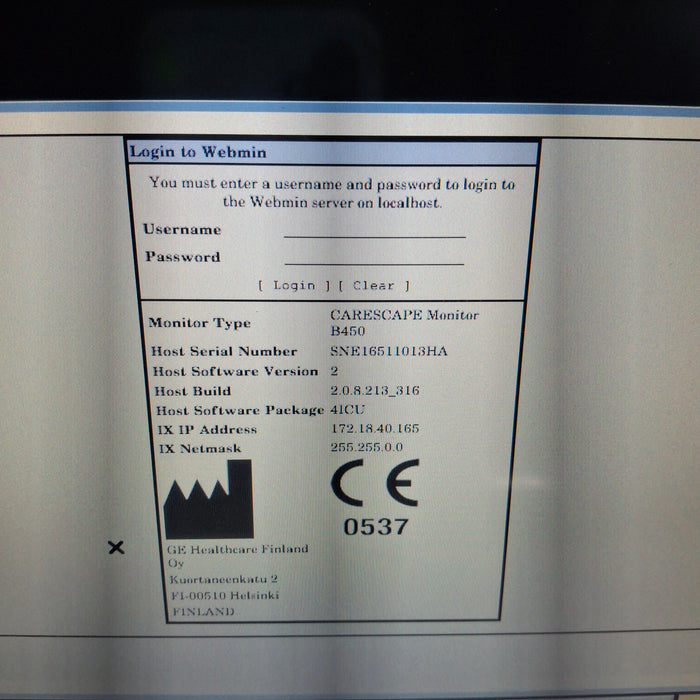Image resolution: width=700 pixels, height=700 pixels.
Task: Click the Clear button
Action: (x=374, y=286)
